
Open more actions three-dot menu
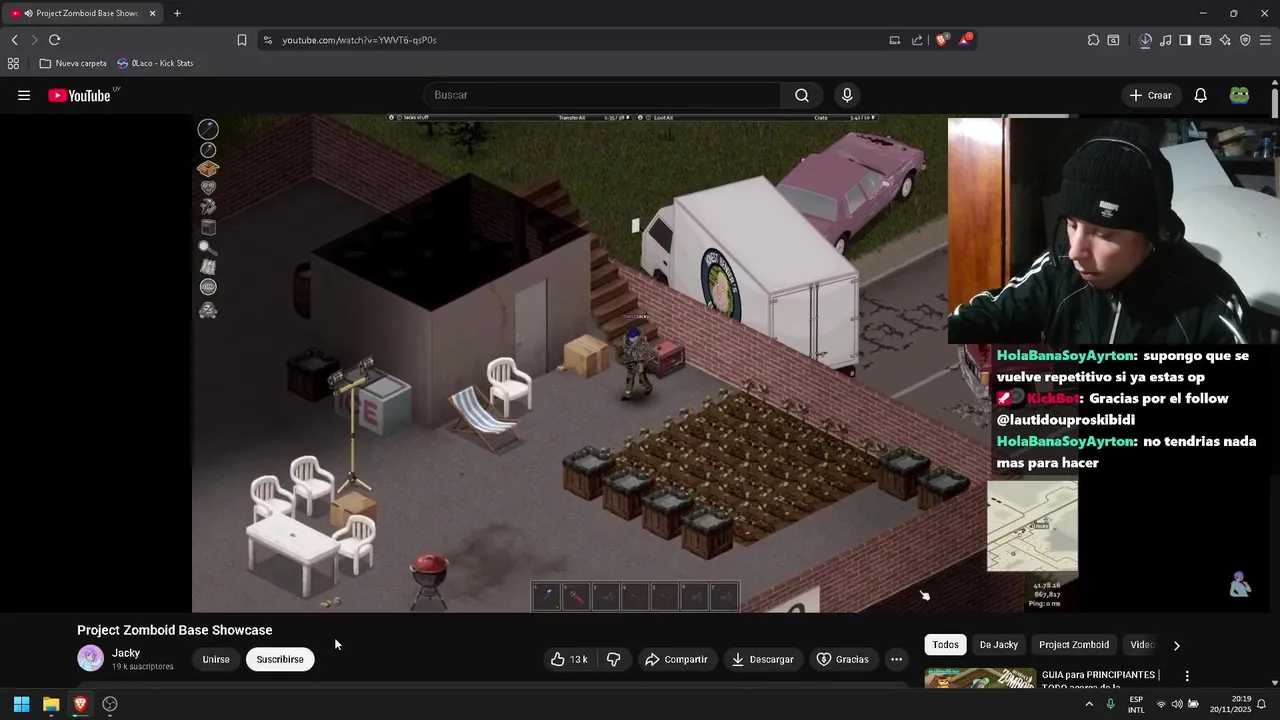click(896, 659)
